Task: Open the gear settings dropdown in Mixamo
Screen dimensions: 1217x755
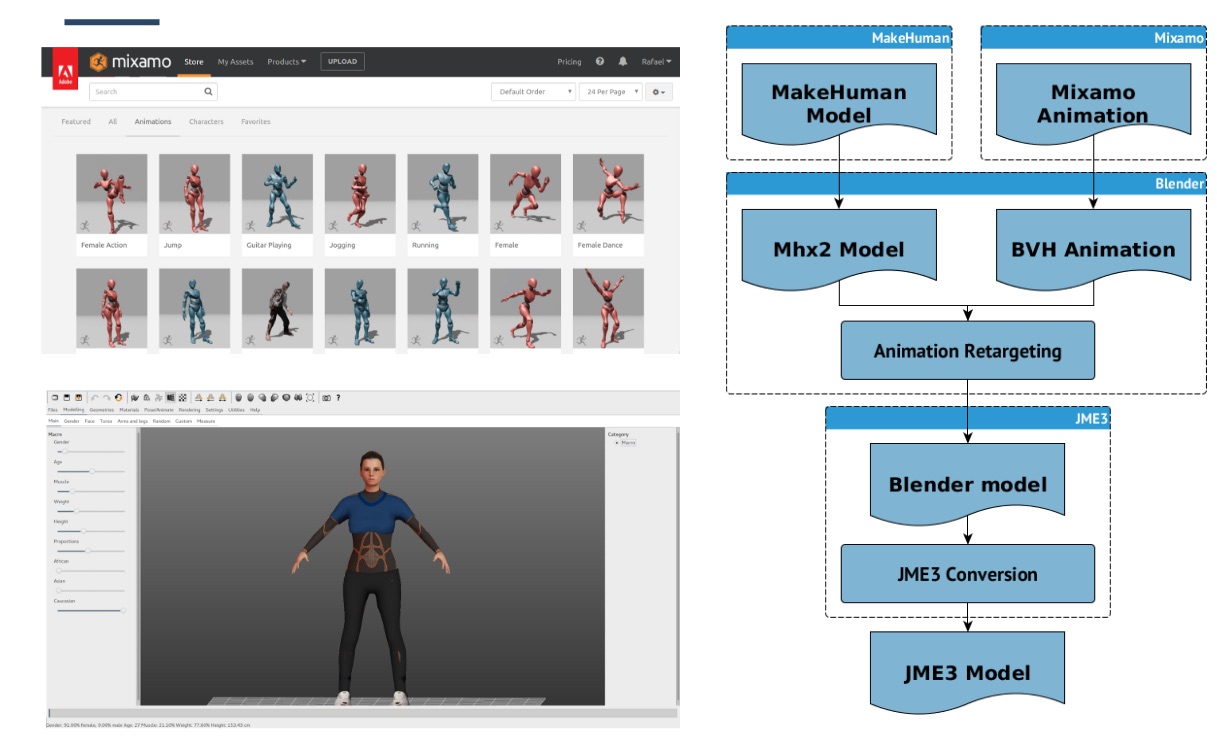Action: (x=658, y=91)
